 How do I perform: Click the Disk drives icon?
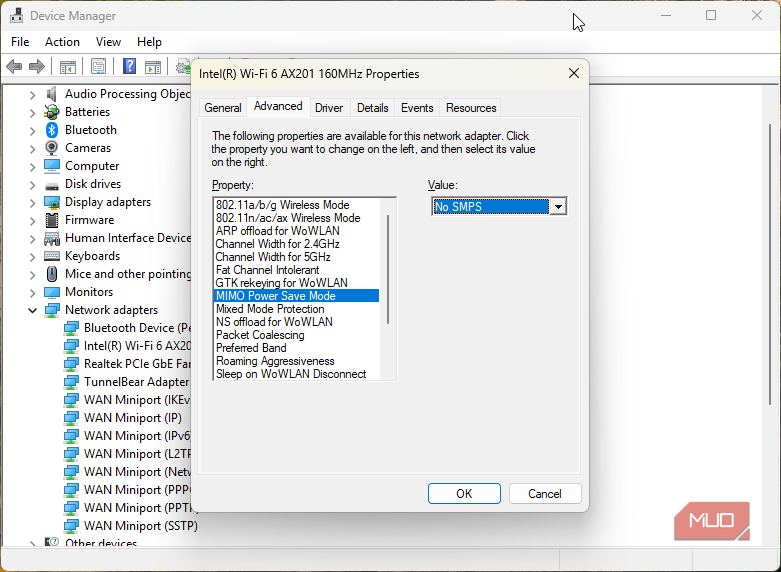point(52,185)
